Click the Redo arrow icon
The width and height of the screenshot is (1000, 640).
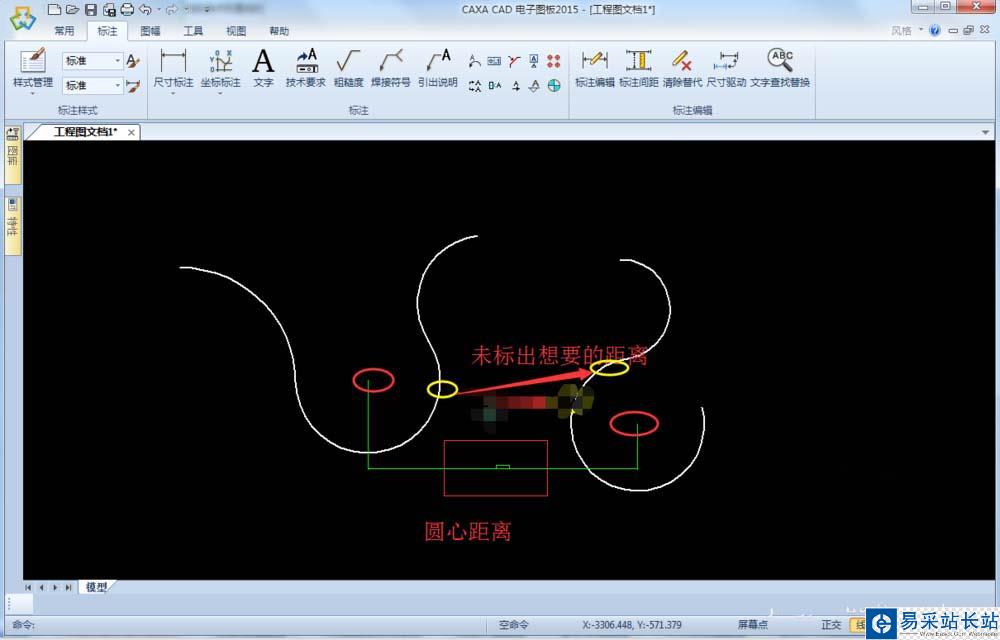(x=172, y=10)
